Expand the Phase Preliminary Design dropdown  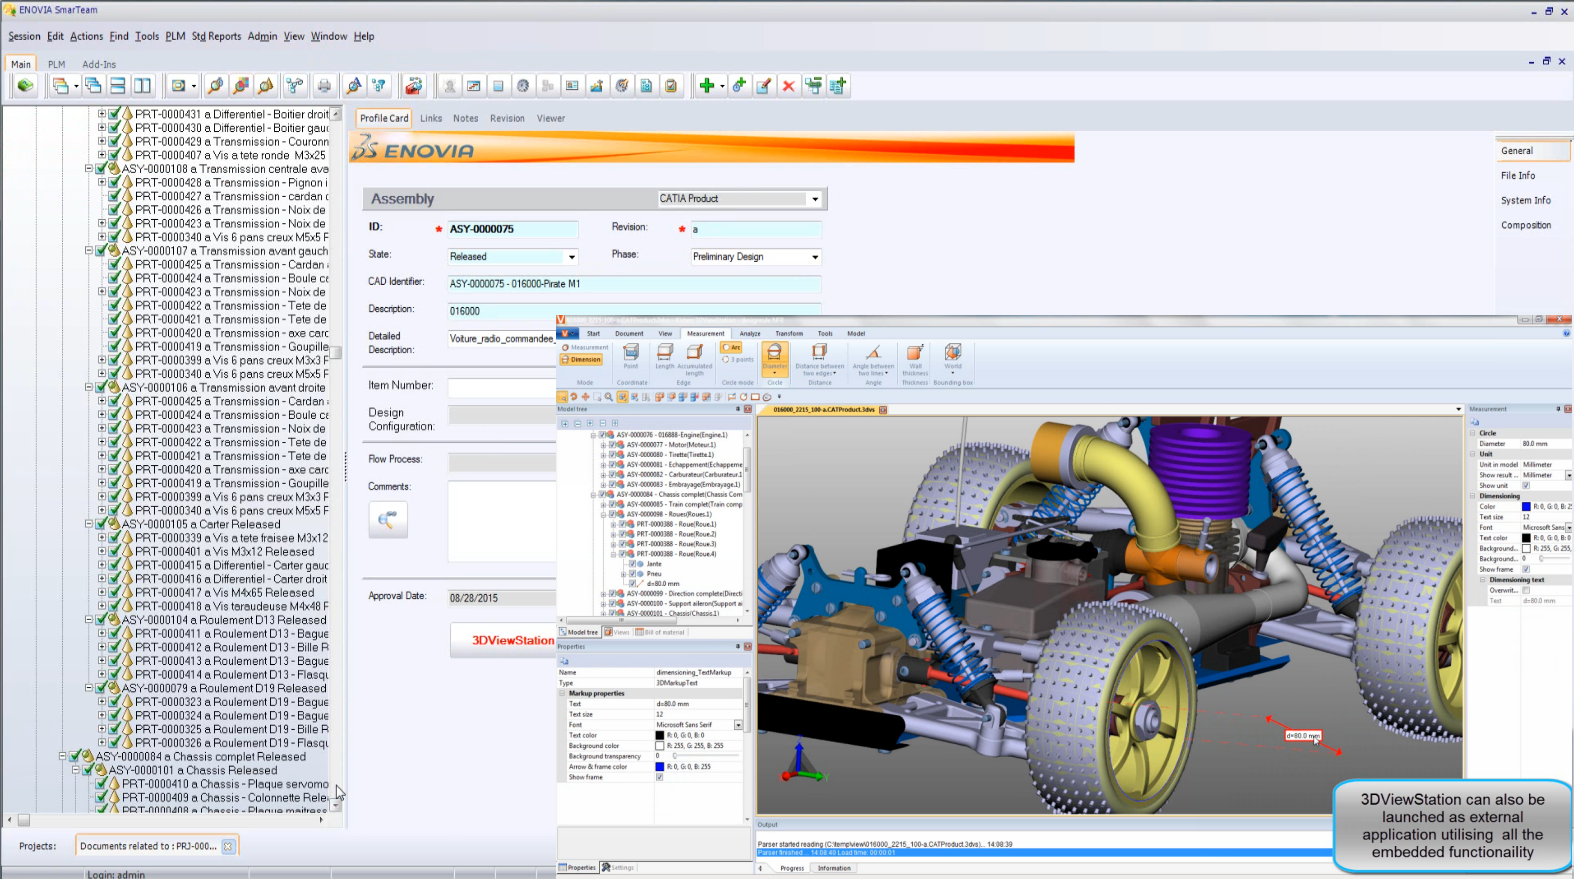pos(815,257)
